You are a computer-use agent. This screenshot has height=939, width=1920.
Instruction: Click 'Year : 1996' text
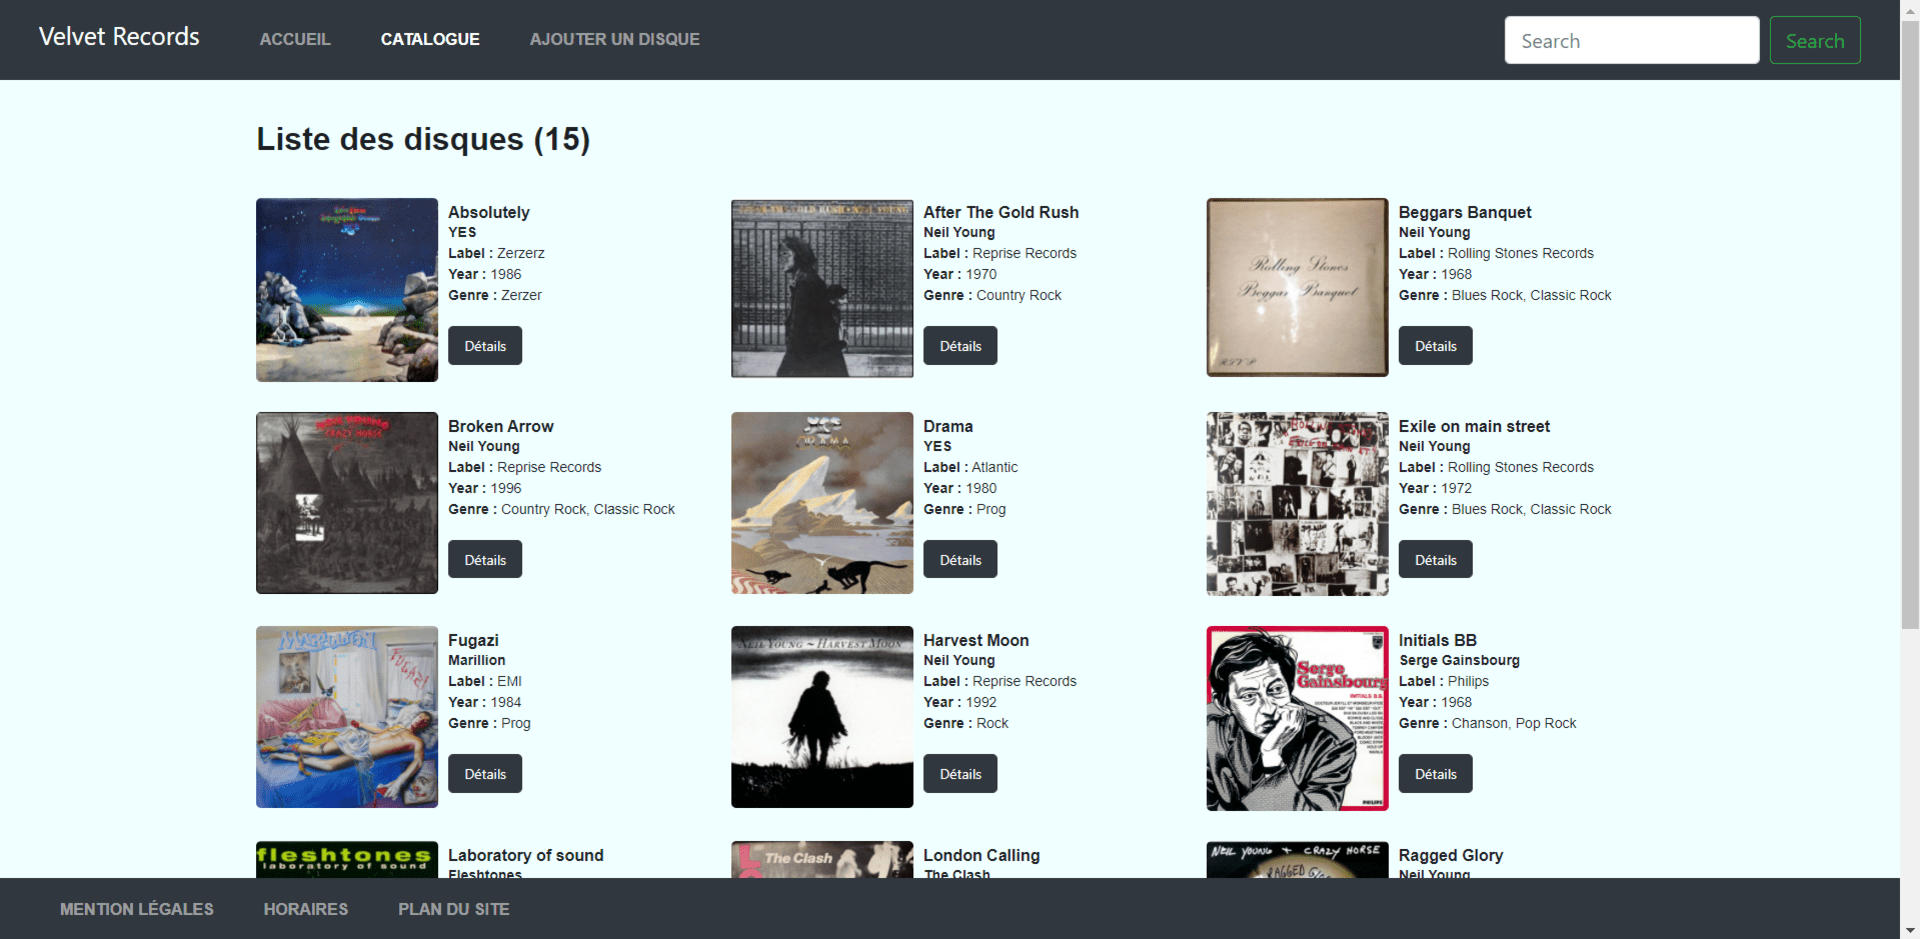click(485, 488)
